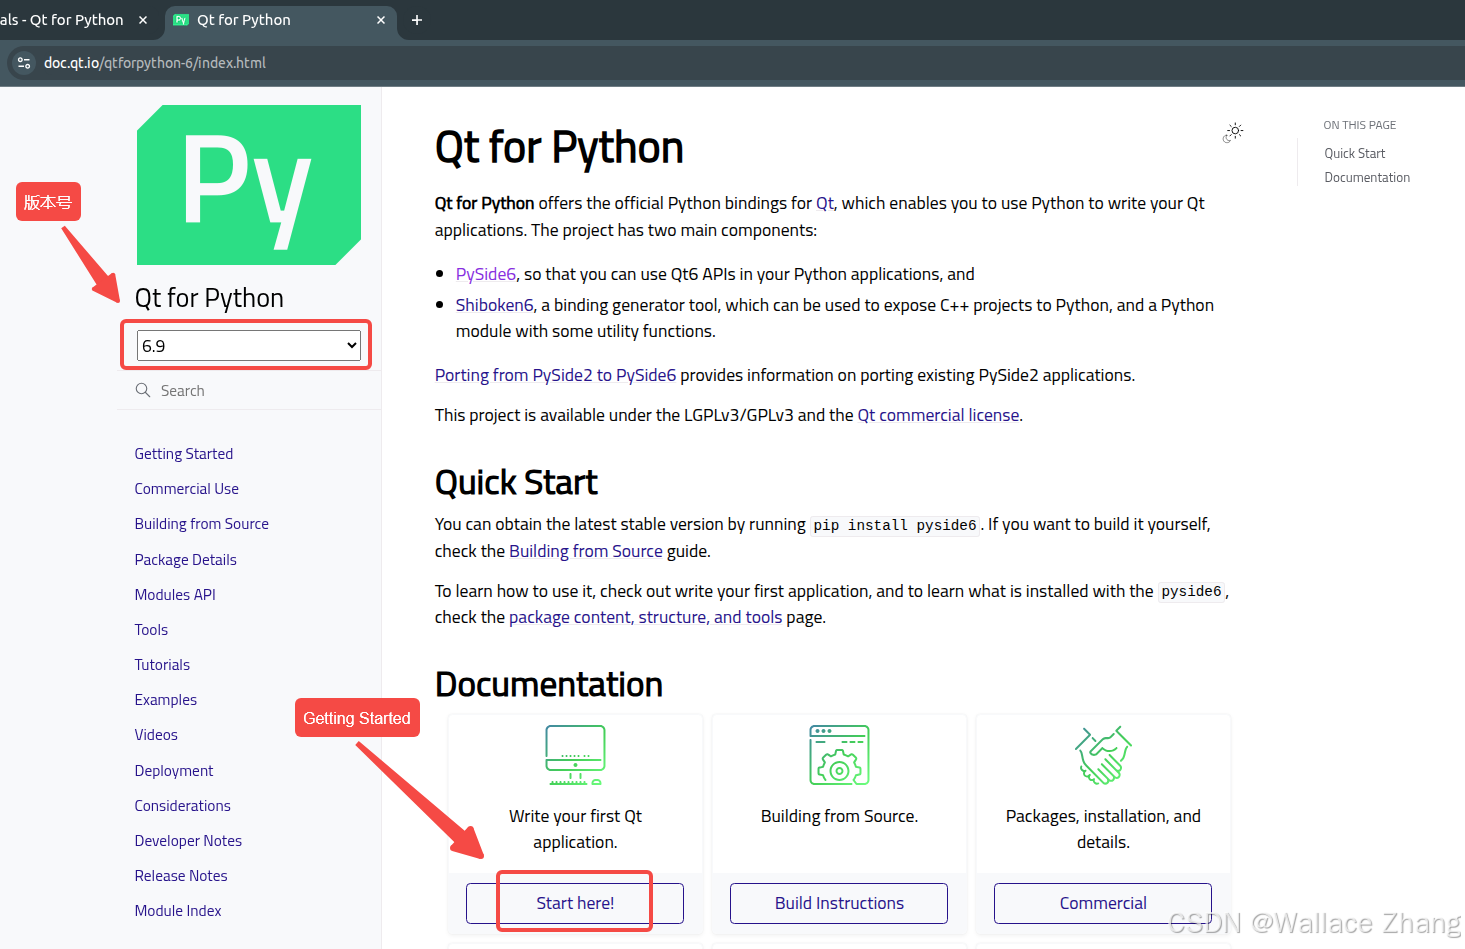Click 'Packages, installation, and details.' text
Image resolution: width=1465 pixels, height=949 pixels.
click(1103, 829)
